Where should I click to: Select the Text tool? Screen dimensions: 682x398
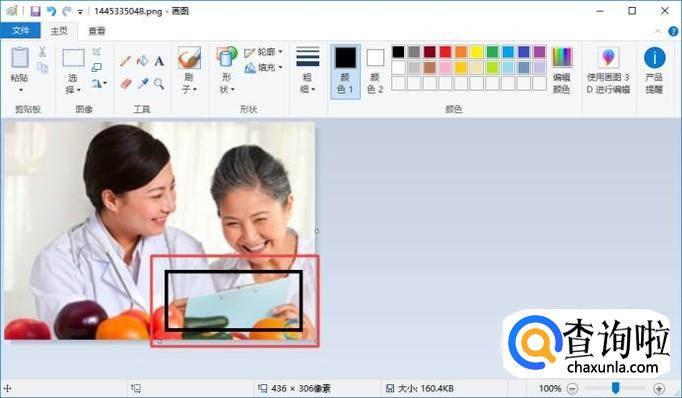159,61
